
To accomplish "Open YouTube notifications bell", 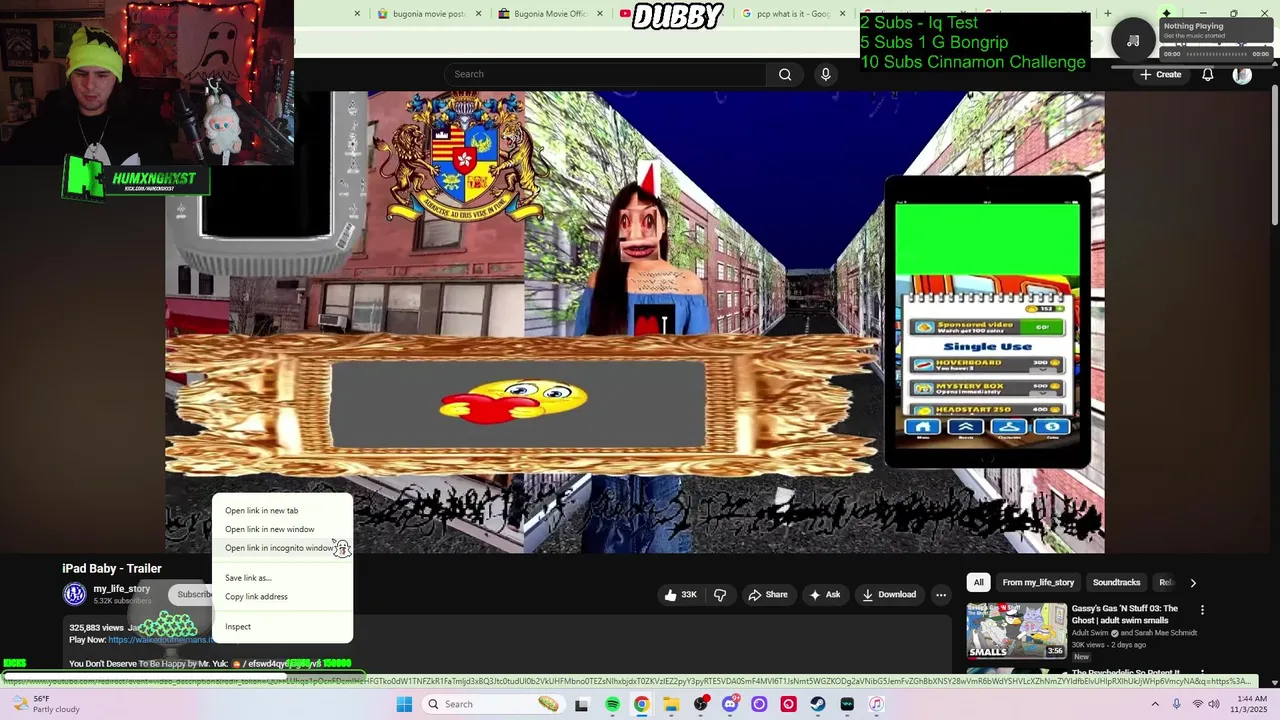I will (1208, 75).
